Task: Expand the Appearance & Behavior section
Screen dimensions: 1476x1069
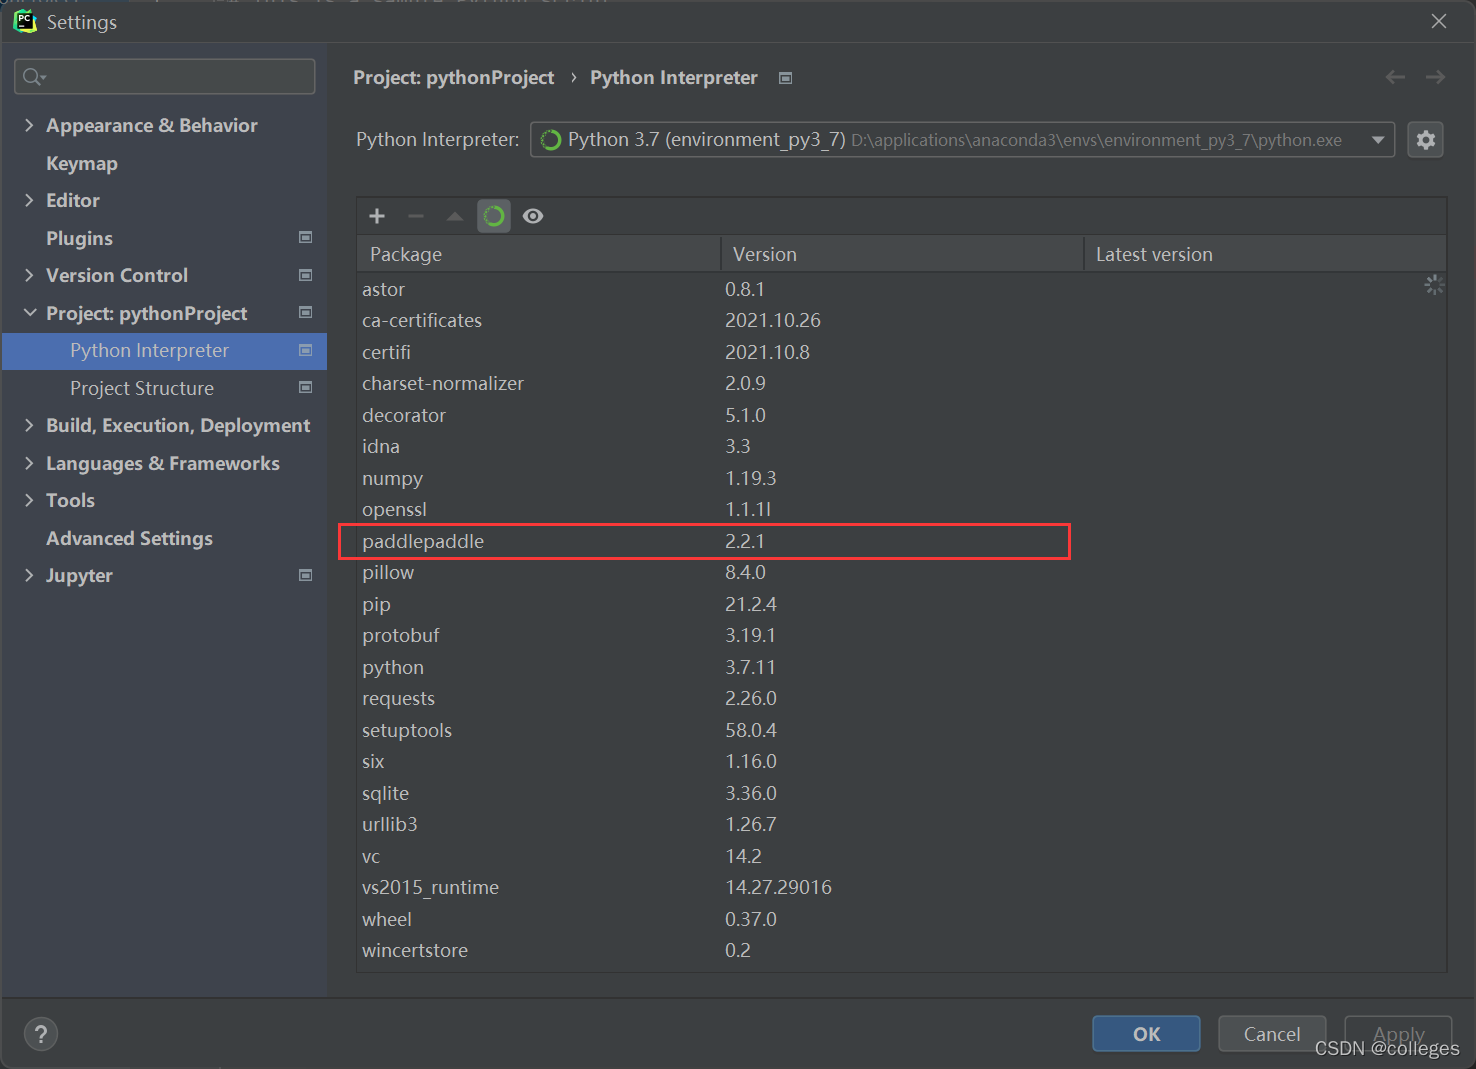Action: (29, 125)
